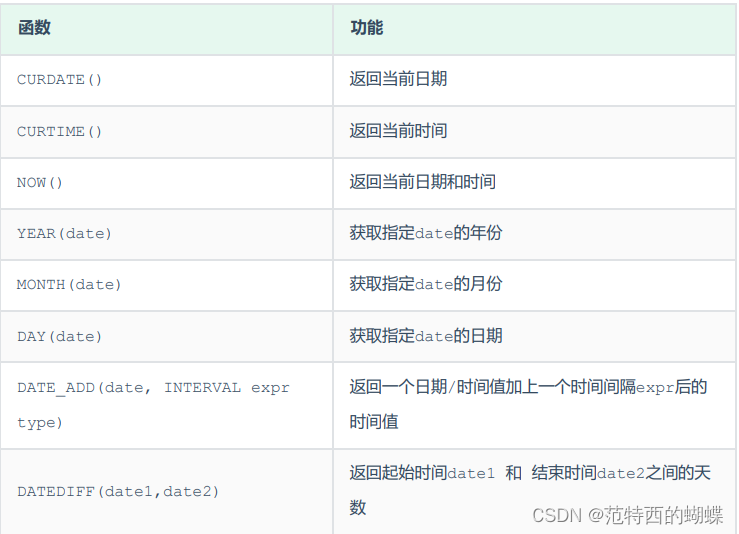Select the 返回起始时间date1 description cell

[x=534, y=492]
